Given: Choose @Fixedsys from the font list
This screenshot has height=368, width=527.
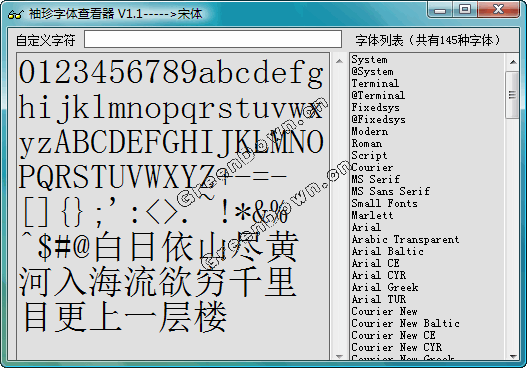Looking at the screenshot, I should (378, 119).
